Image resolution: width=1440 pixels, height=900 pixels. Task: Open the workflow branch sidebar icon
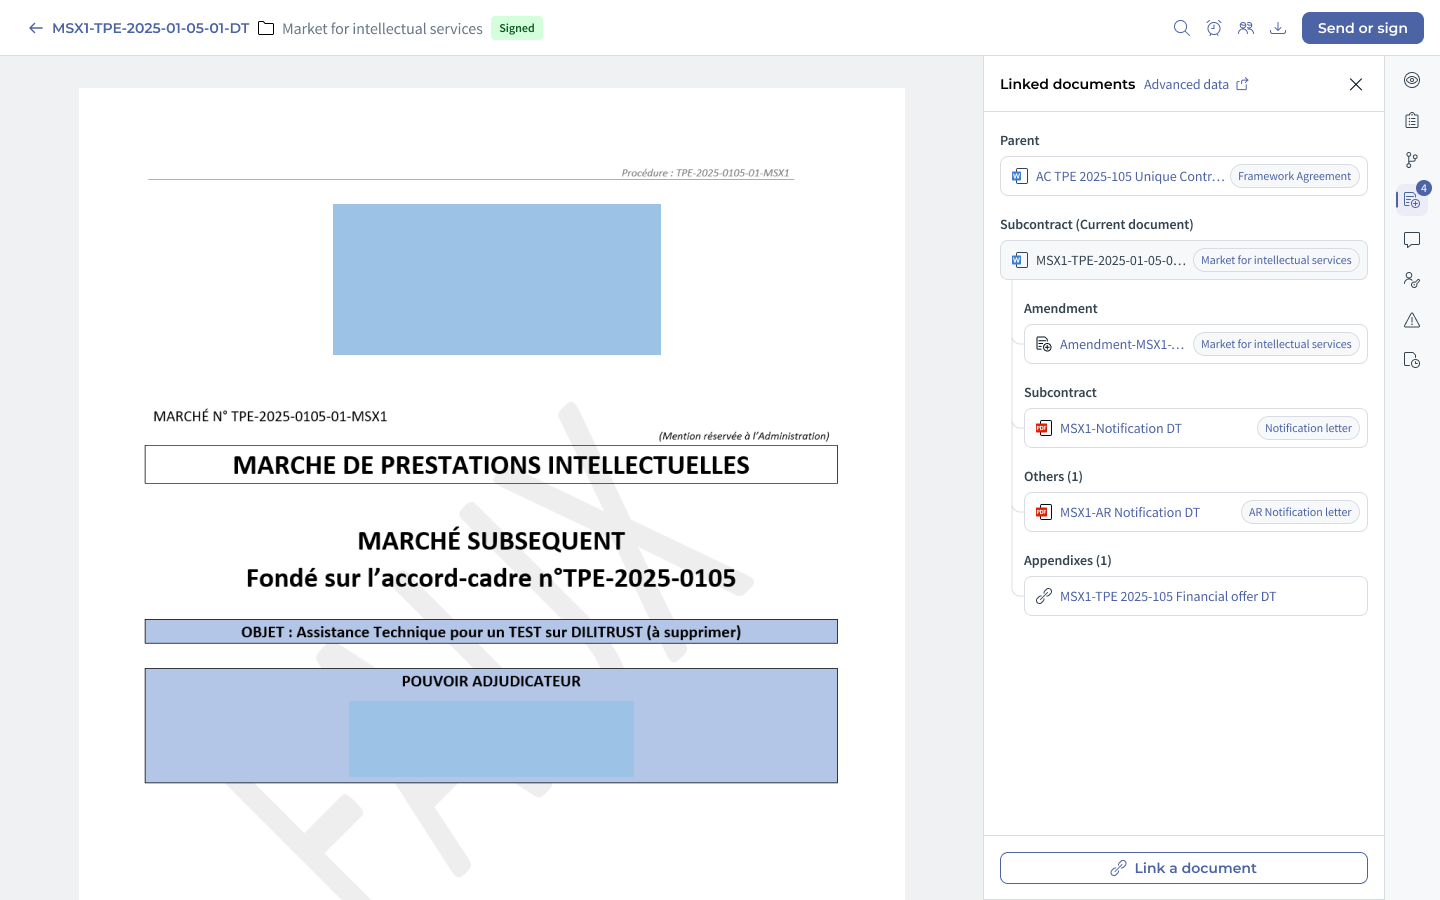[1412, 160]
